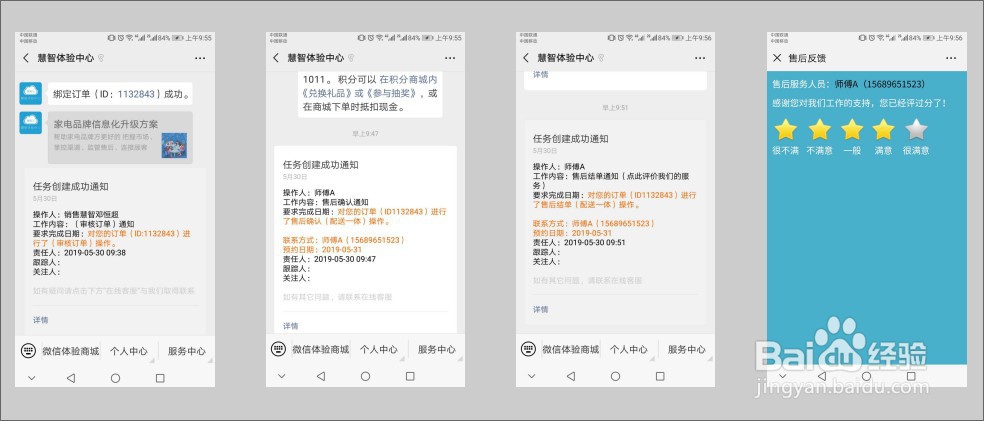Image resolution: width=984 pixels, height=421 pixels.
Task: Open 服务中心 menu on 售后结单通知 screen
Action: pos(687,349)
